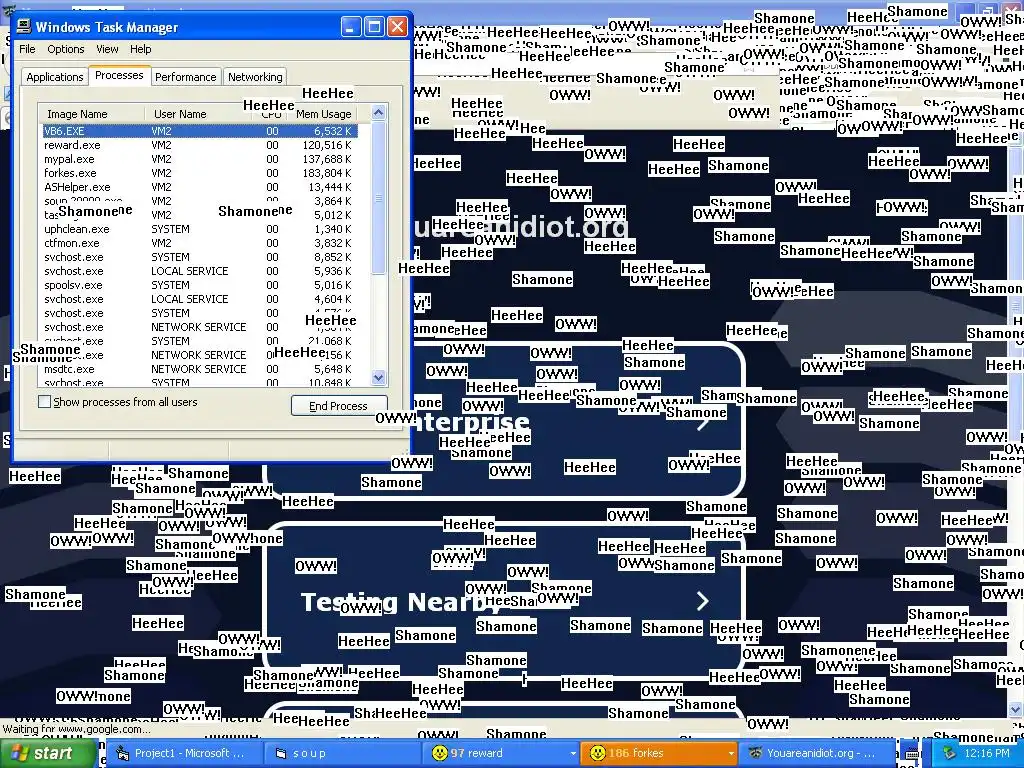1024x768 pixels.
Task: Select the spoolsv.exe process row
Action: tap(199, 285)
